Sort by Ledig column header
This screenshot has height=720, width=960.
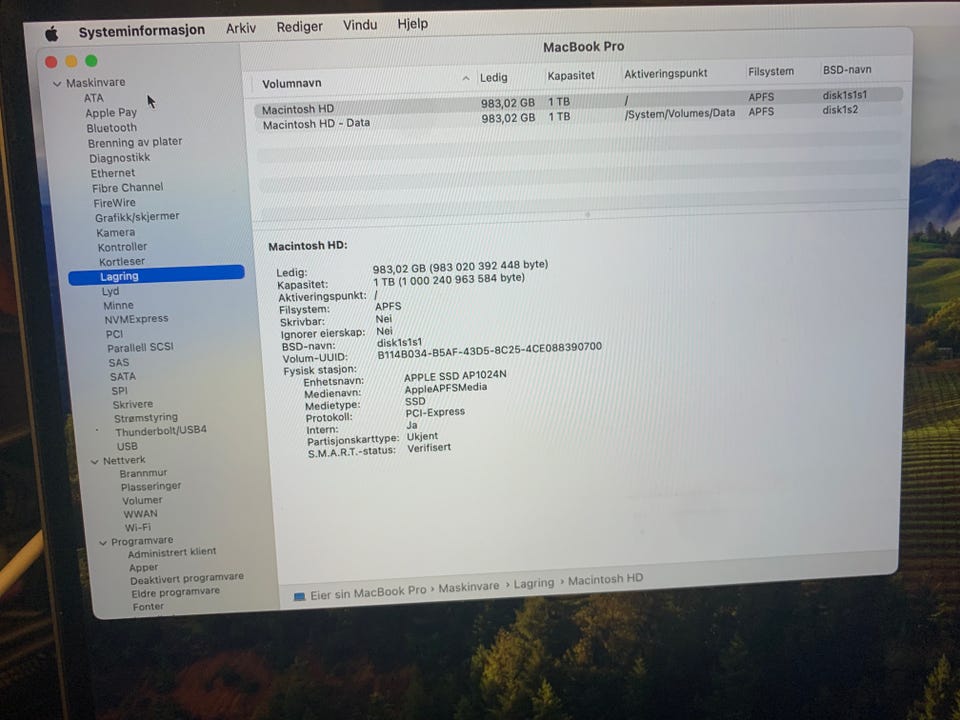(x=493, y=78)
